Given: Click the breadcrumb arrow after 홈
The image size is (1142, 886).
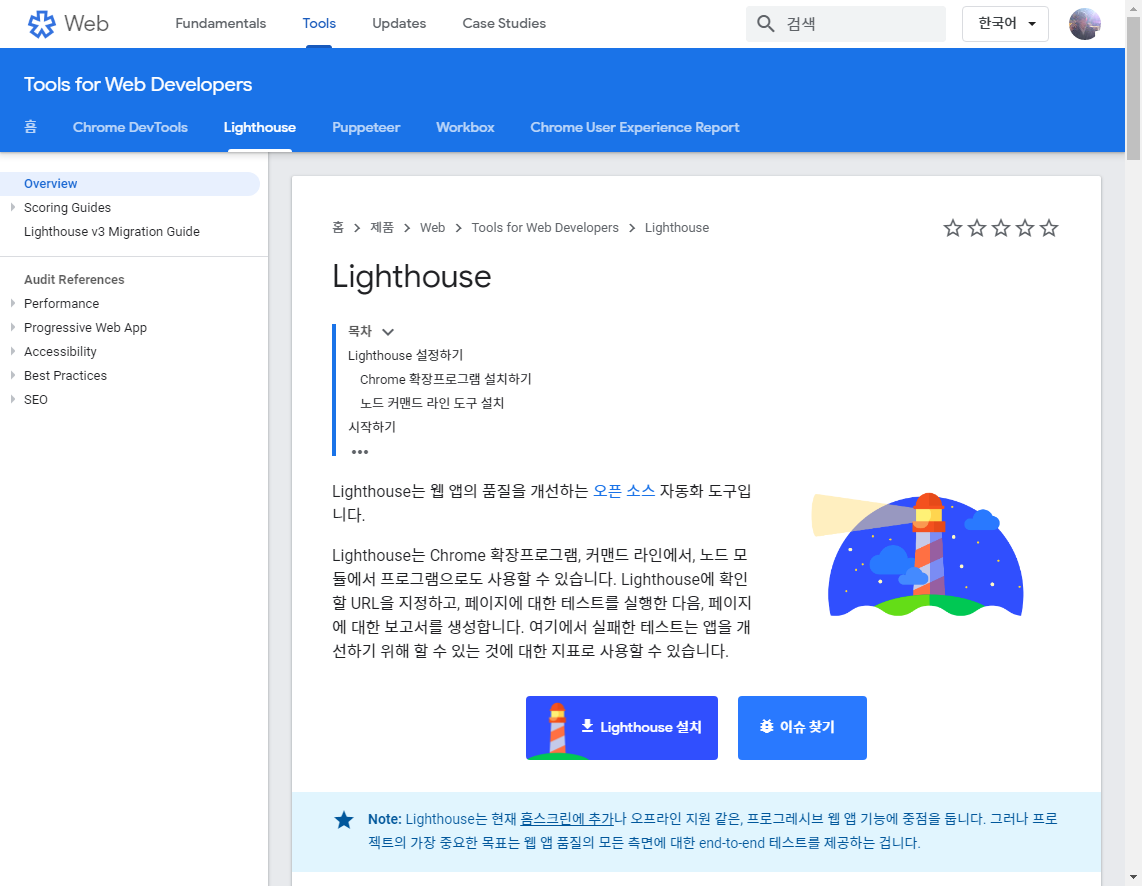Looking at the screenshot, I should (x=357, y=228).
